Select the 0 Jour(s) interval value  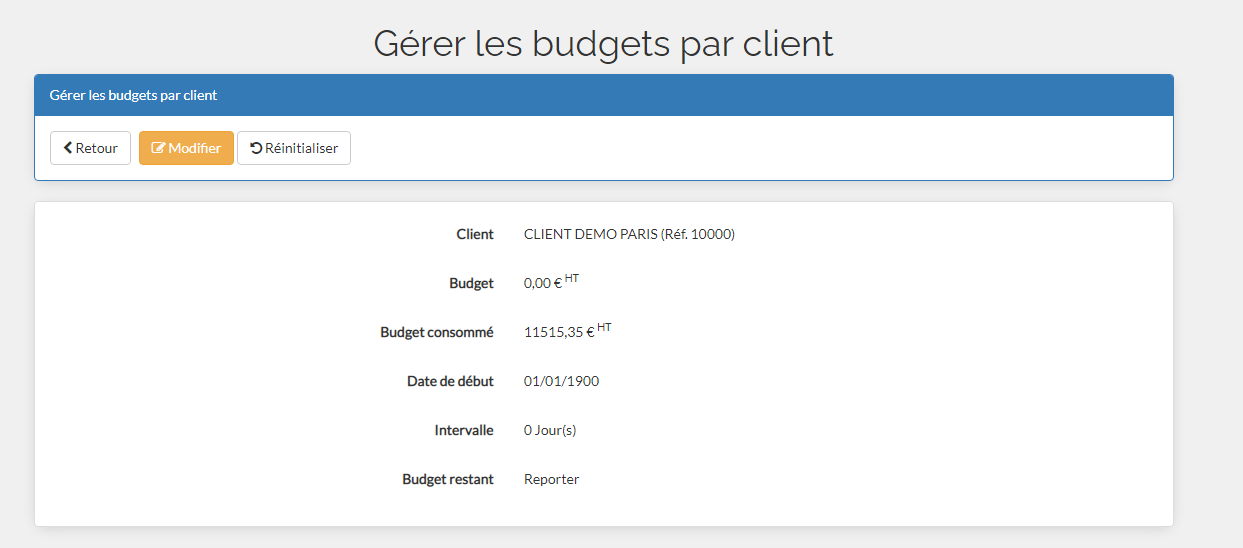coord(550,431)
